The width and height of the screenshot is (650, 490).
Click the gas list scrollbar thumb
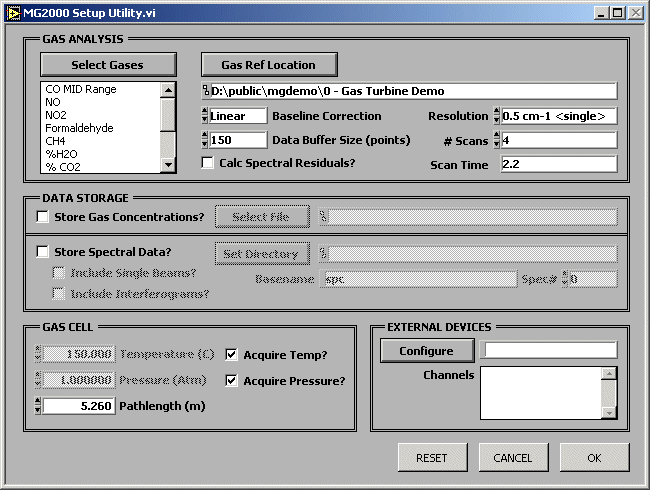click(168, 115)
